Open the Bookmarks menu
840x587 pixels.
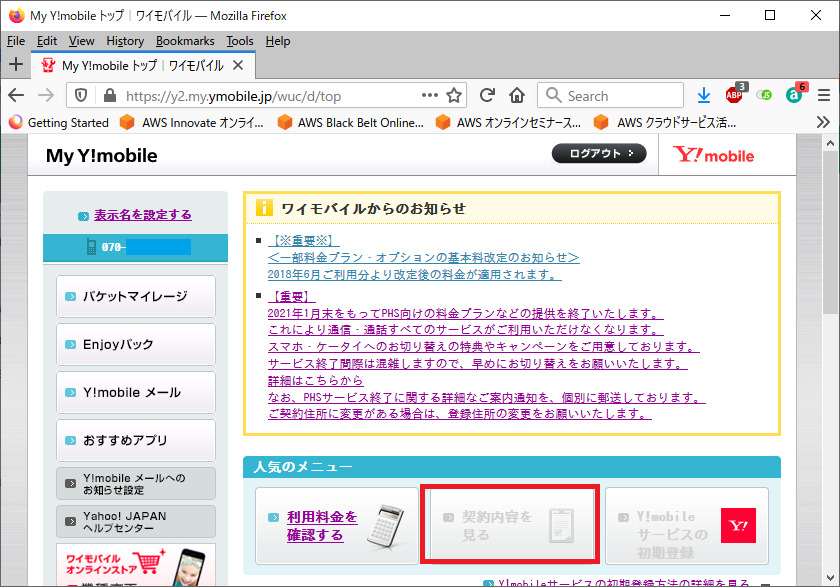click(185, 41)
